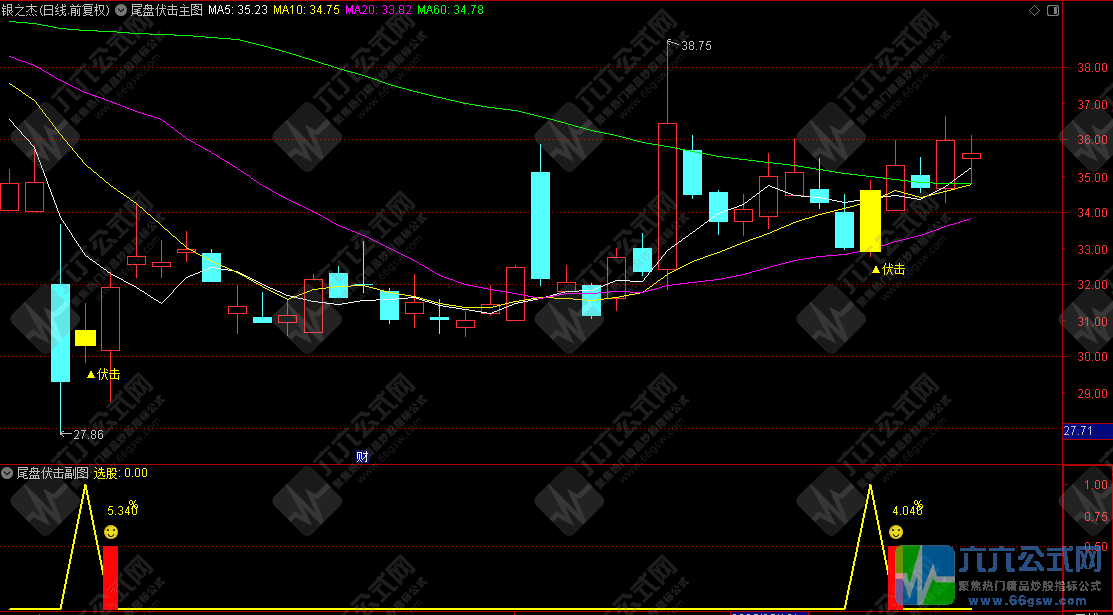Click the 38.75 high price label
Viewport: 1113px width, 615px height.
click(x=696, y=46)
